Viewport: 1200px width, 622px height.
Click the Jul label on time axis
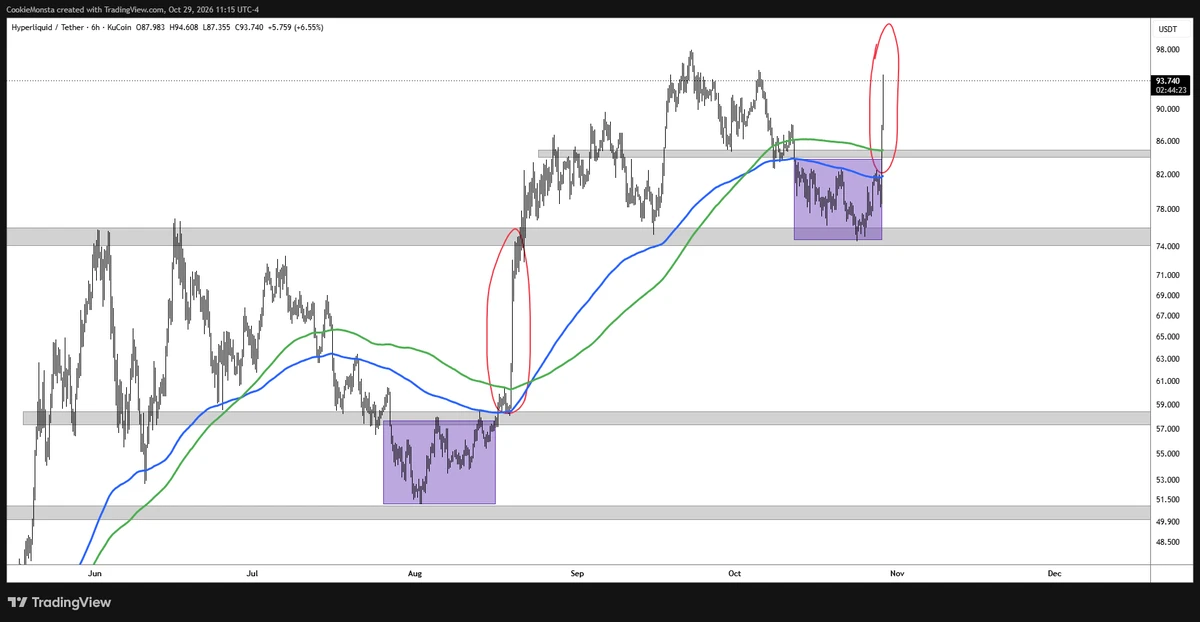(253, 574)
